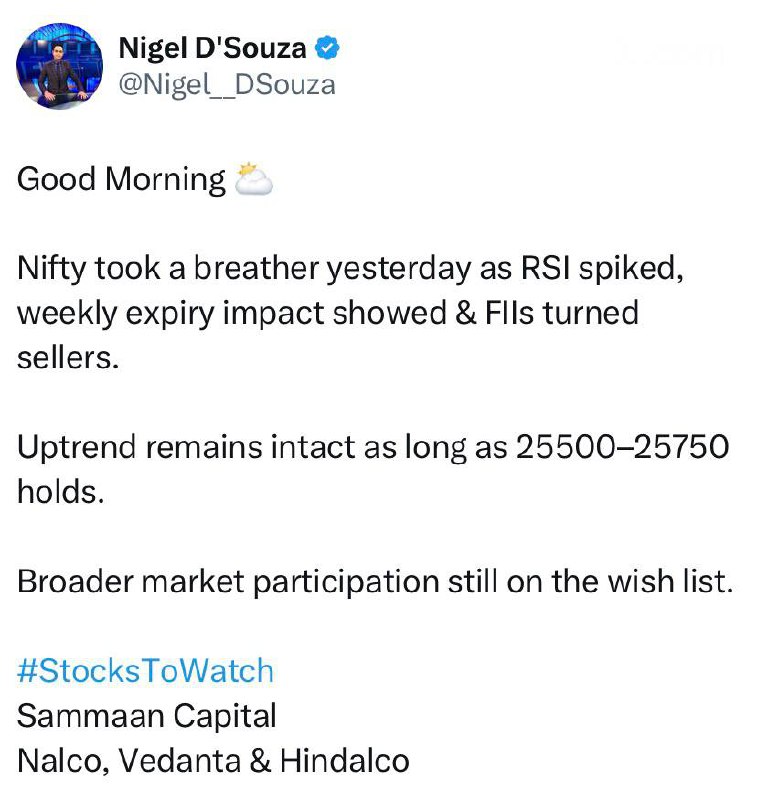Click the "Good Morning" greeting text
Image resolution: width=757 pixels, height=800 pixels.
121,180
